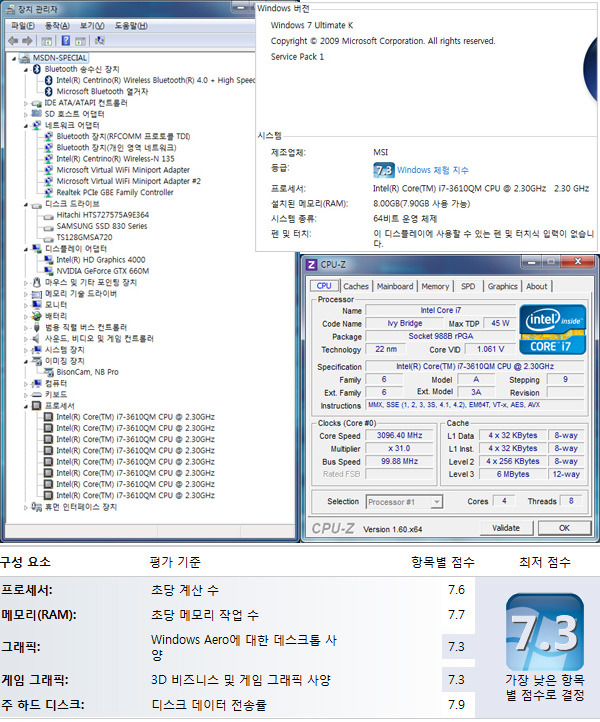
Task: Switch to the Mainboard tab in CPU-Z
Action: tap(395, 286)
